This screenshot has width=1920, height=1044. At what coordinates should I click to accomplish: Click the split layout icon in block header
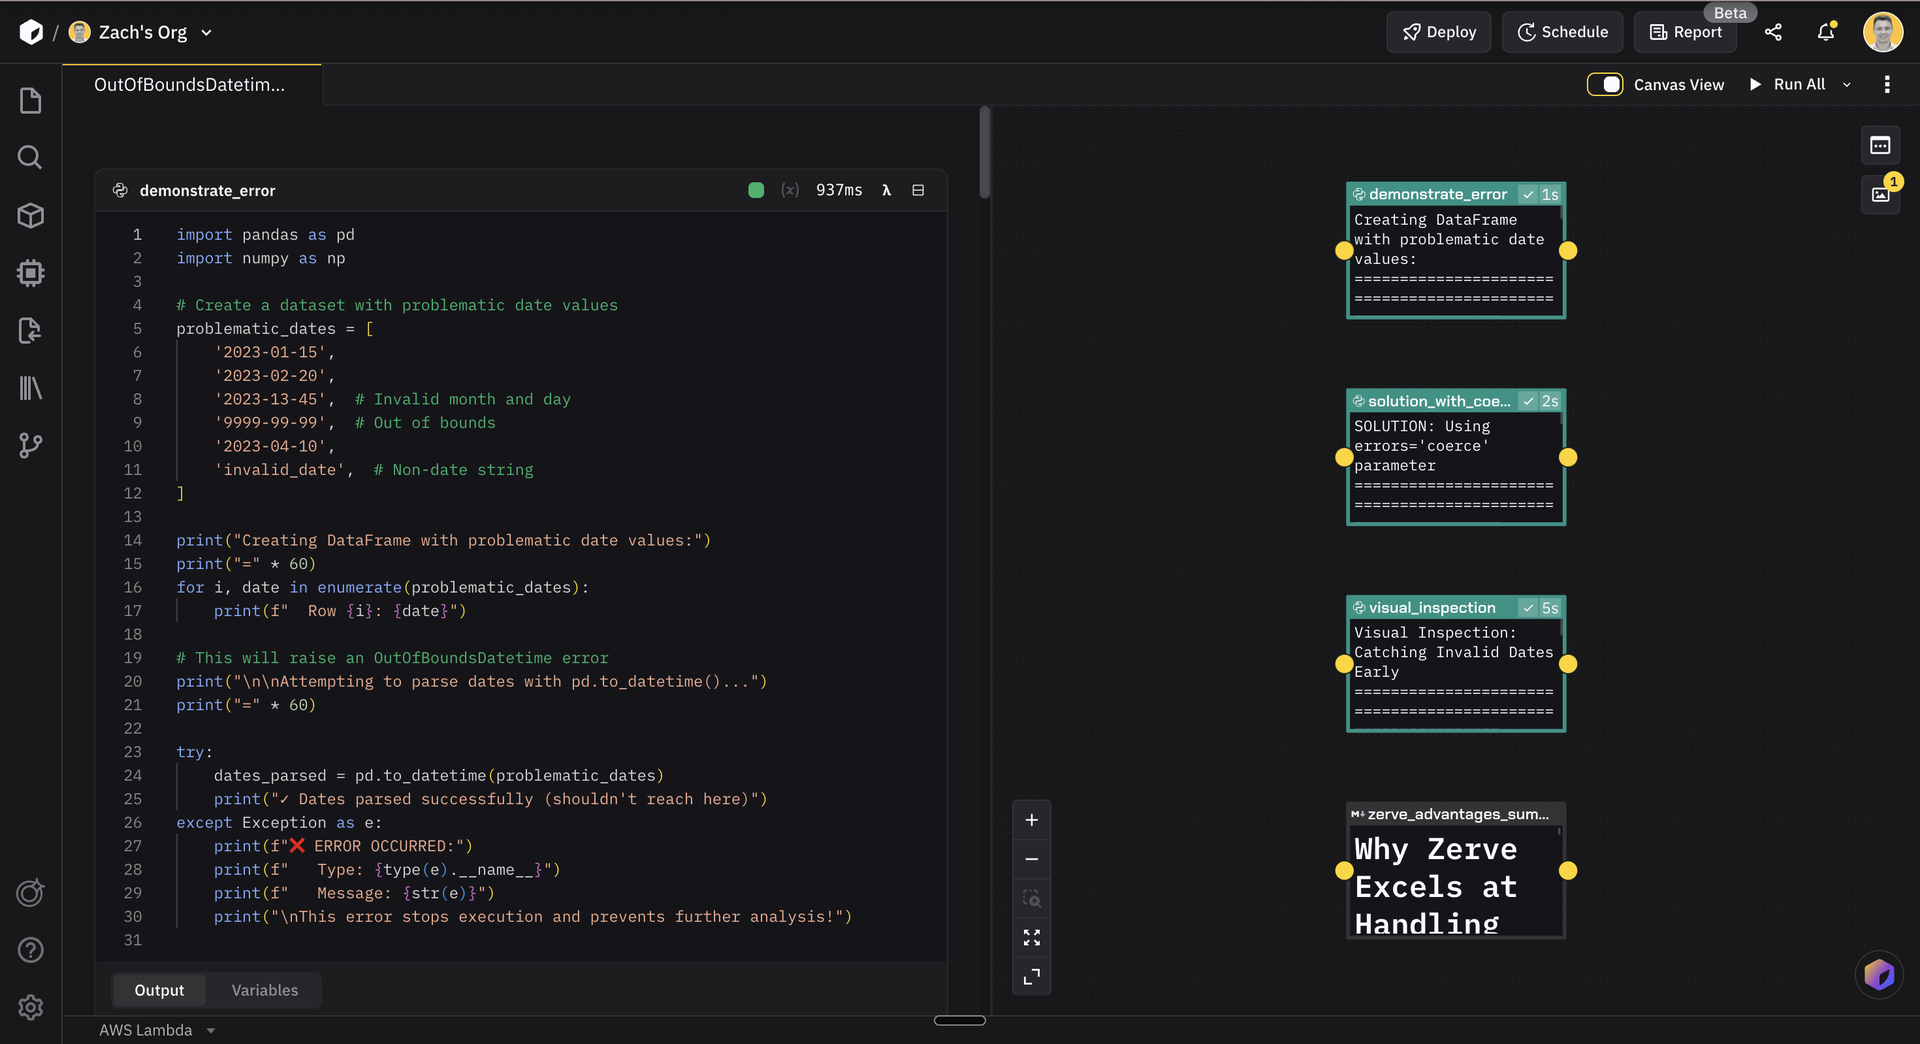[918, 190]
